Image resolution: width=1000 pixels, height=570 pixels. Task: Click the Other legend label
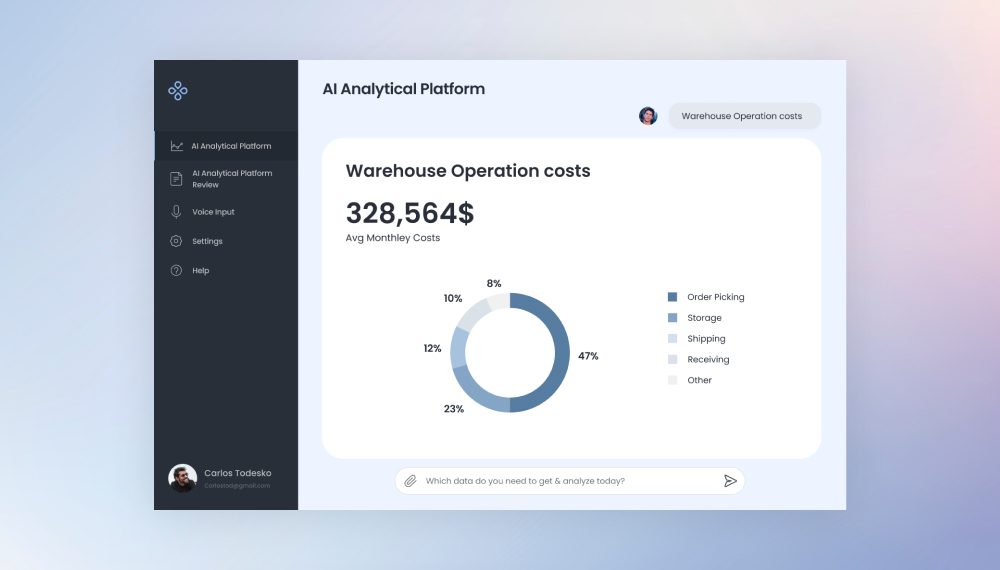click(699, 380)
